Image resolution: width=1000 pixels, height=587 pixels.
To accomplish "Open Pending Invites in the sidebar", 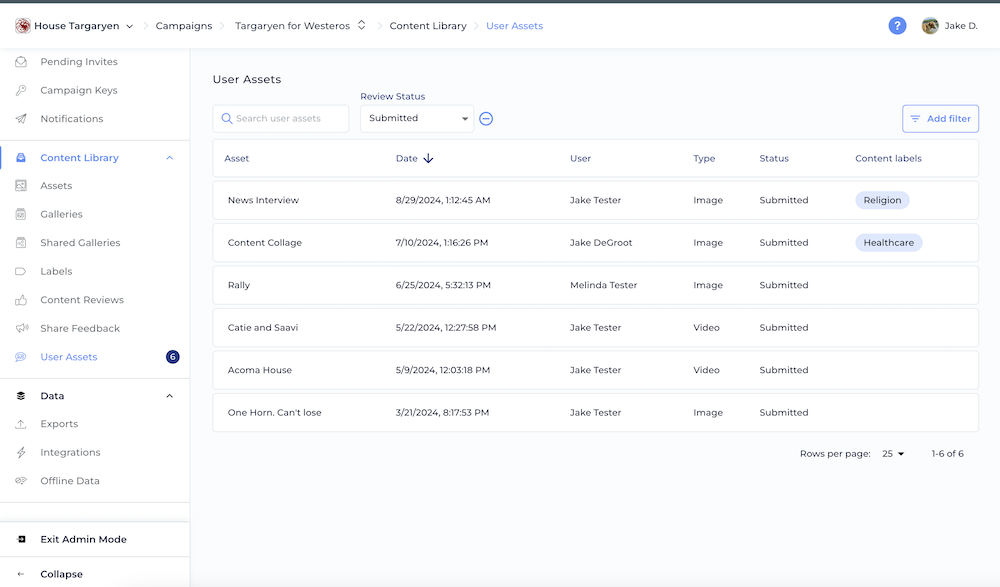I will point(79,62).
